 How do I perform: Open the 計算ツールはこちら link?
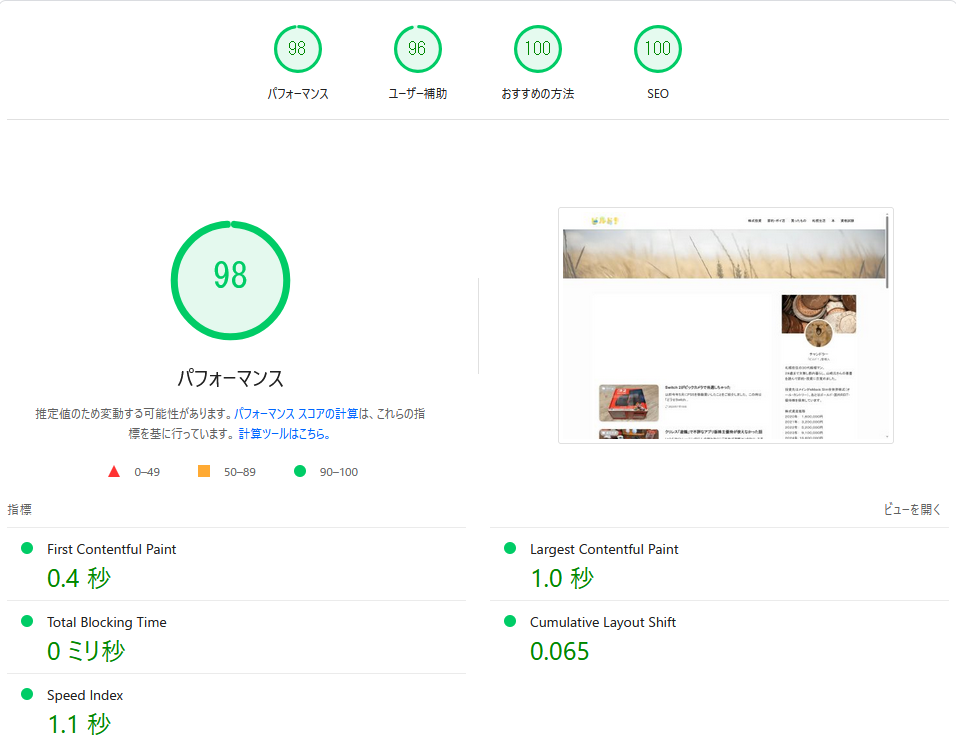click(x=284, y=434)
